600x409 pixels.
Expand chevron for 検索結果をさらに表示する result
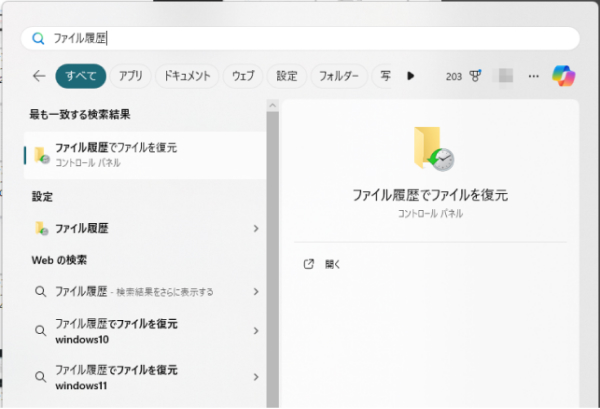click(256, 292)
